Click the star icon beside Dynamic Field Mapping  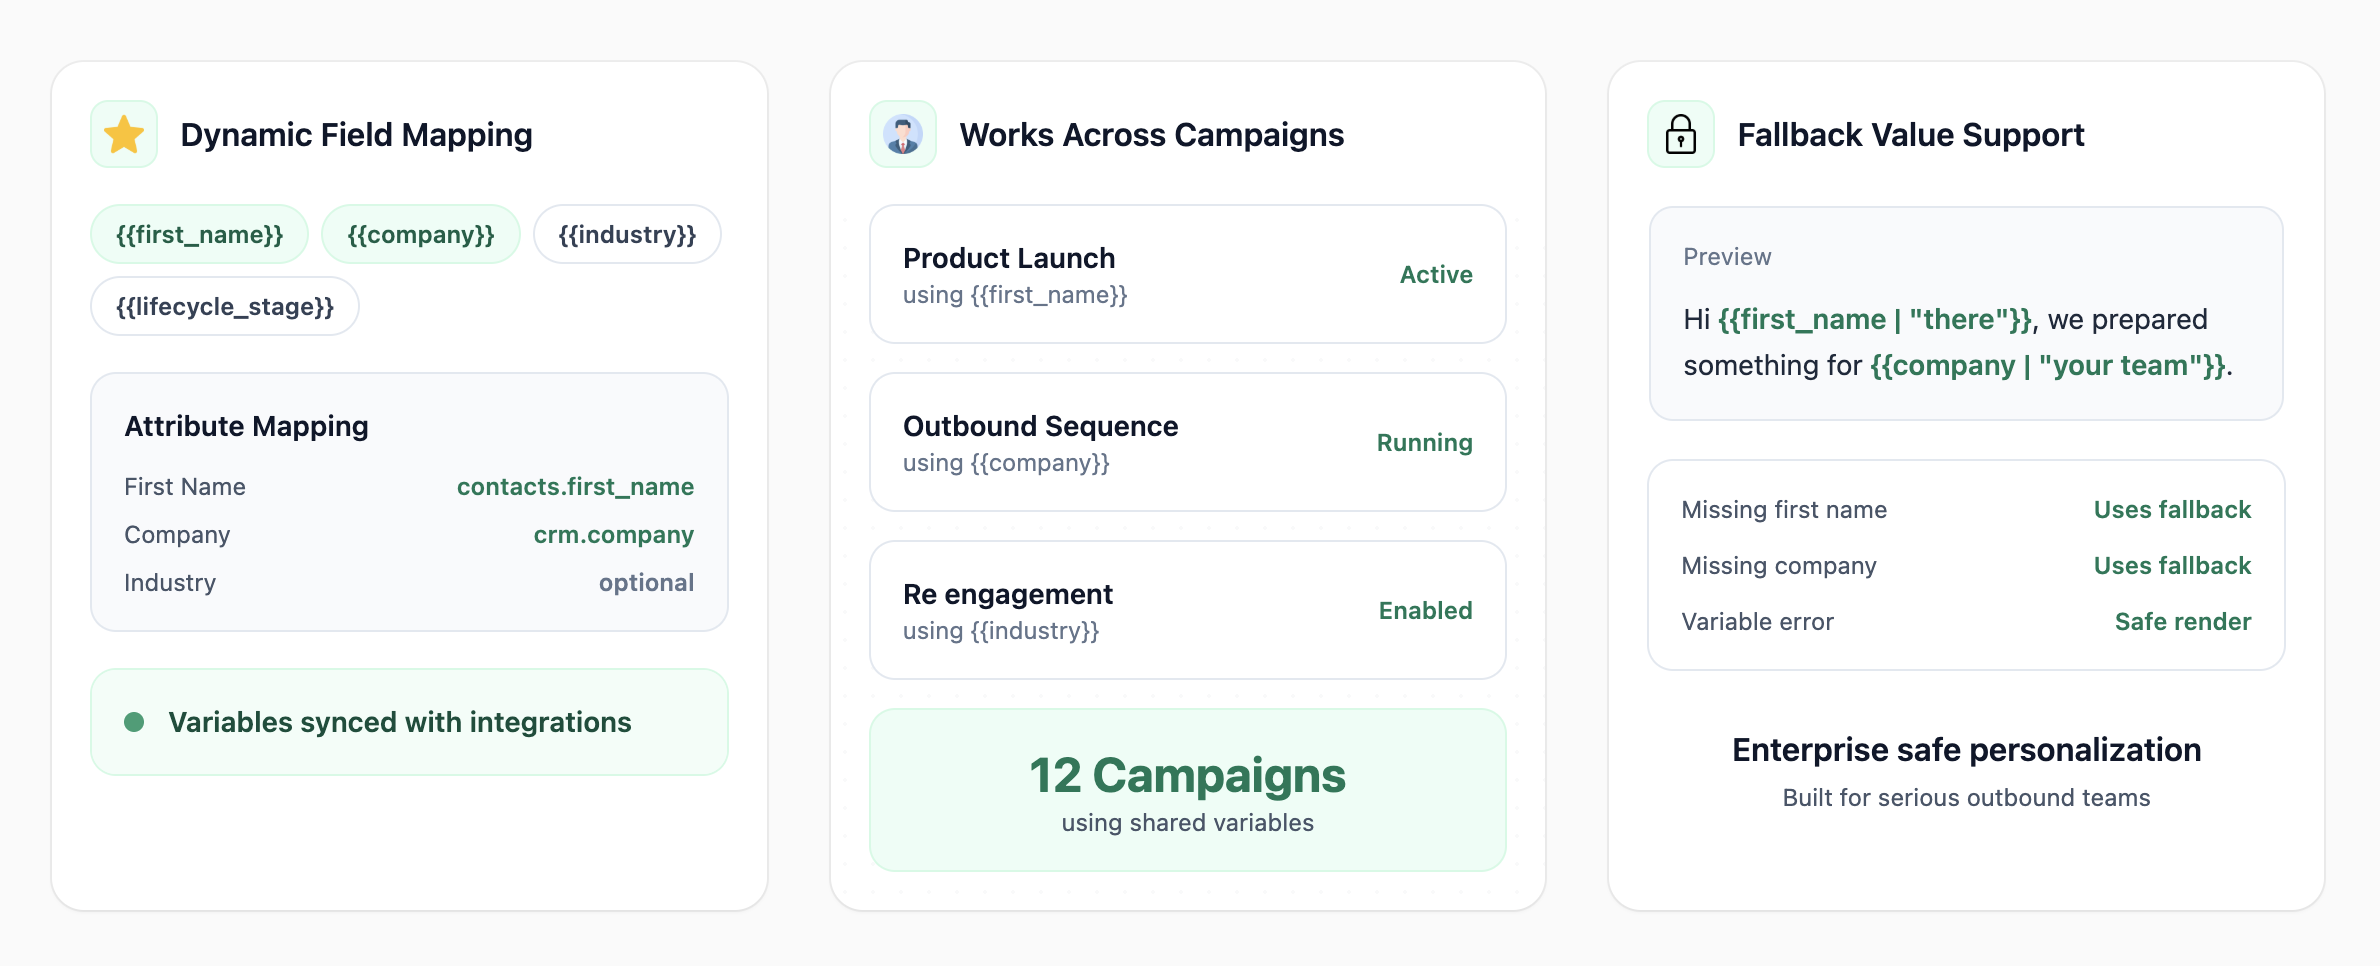pyautogui.click(x=124, y=135)
